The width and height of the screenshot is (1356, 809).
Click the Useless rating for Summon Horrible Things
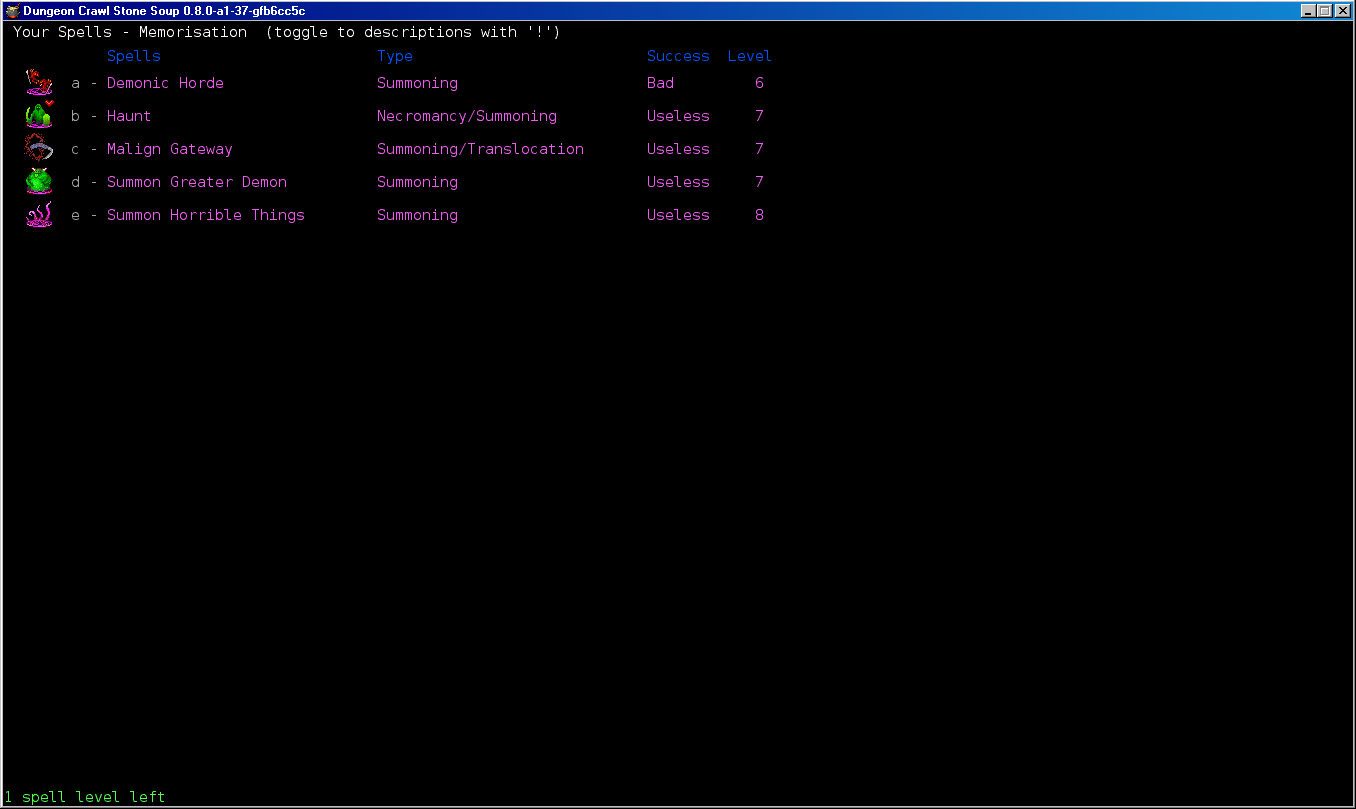[678, 215]
